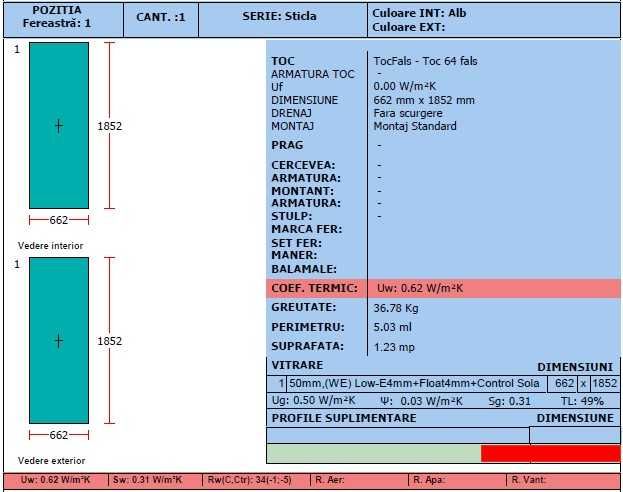Click the glazing width cell '662'
Screen dimensions: 623x492
(x=565, y=383)
